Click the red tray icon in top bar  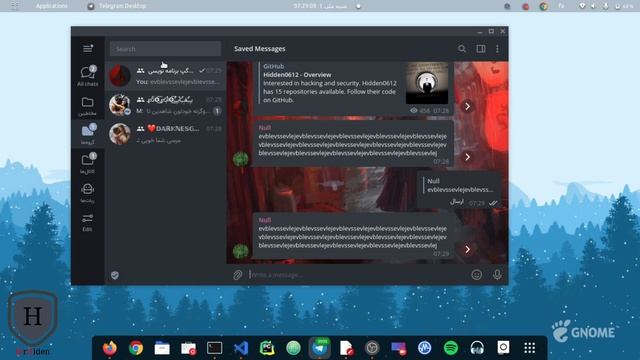(x=525, y=6)
